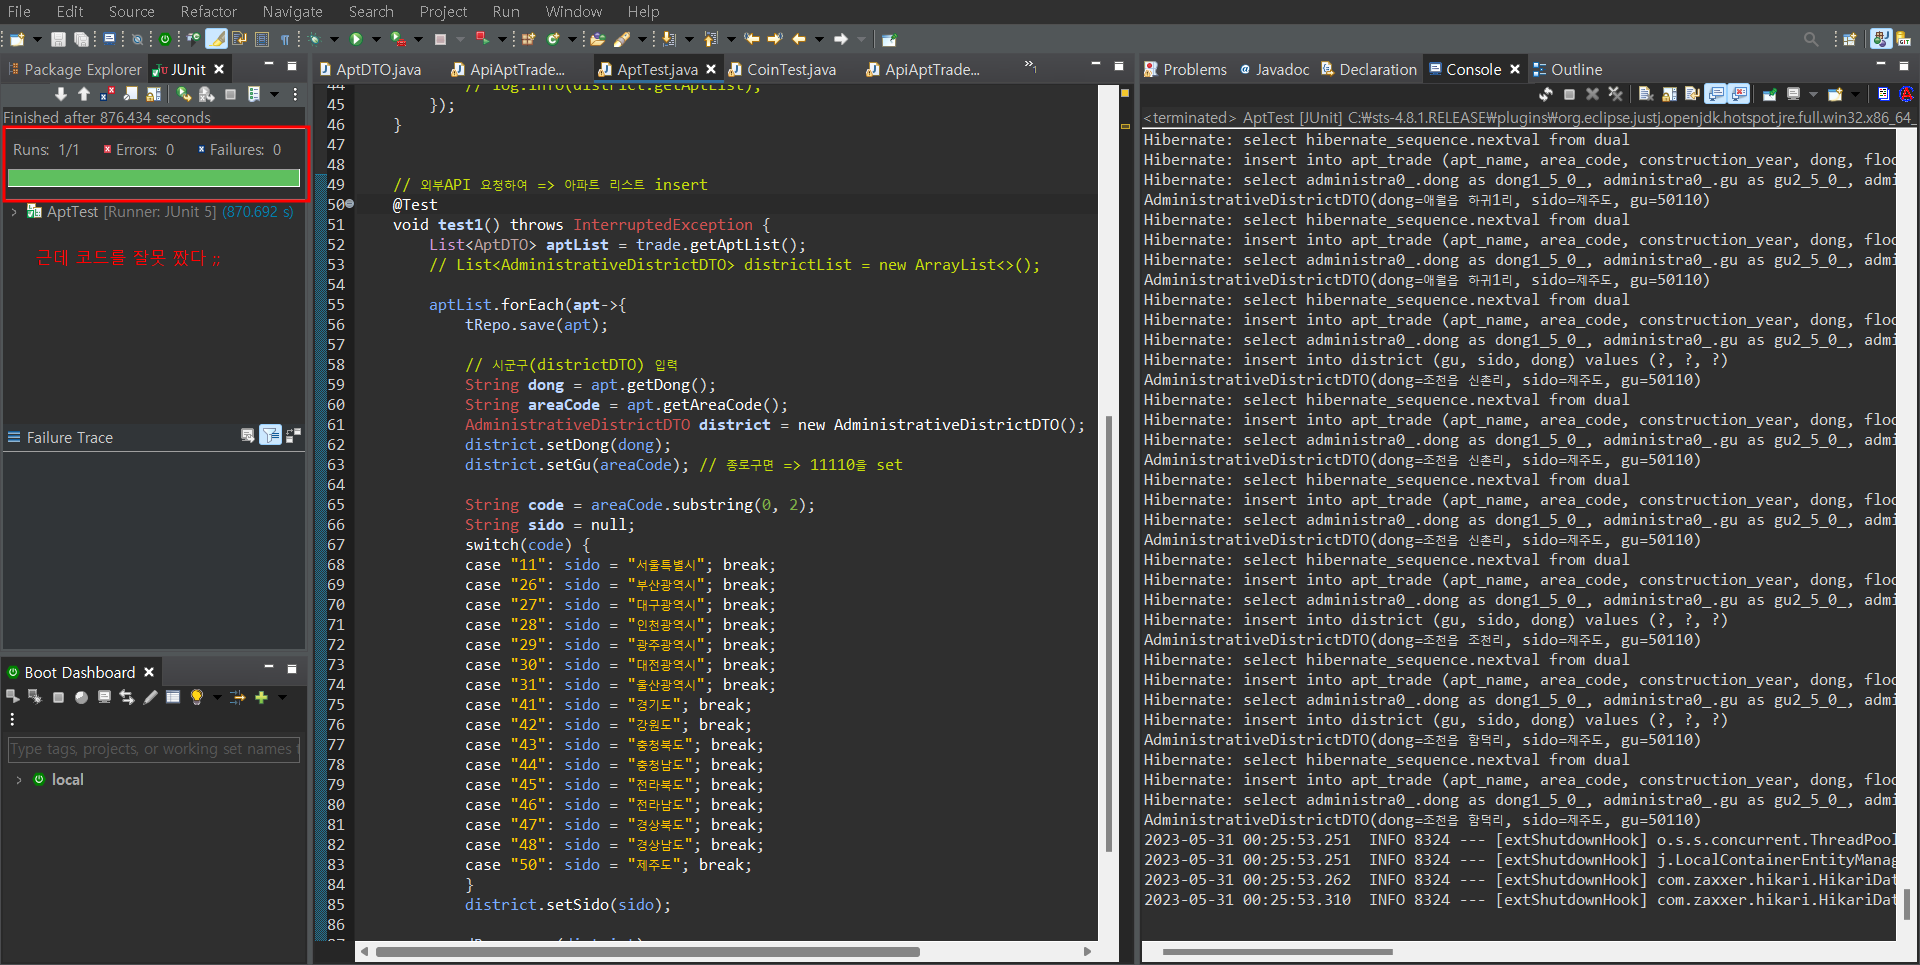1920x965 pixels.
Task: Toggle JUnit Scroll Lock icon
Action: [153, 94]
